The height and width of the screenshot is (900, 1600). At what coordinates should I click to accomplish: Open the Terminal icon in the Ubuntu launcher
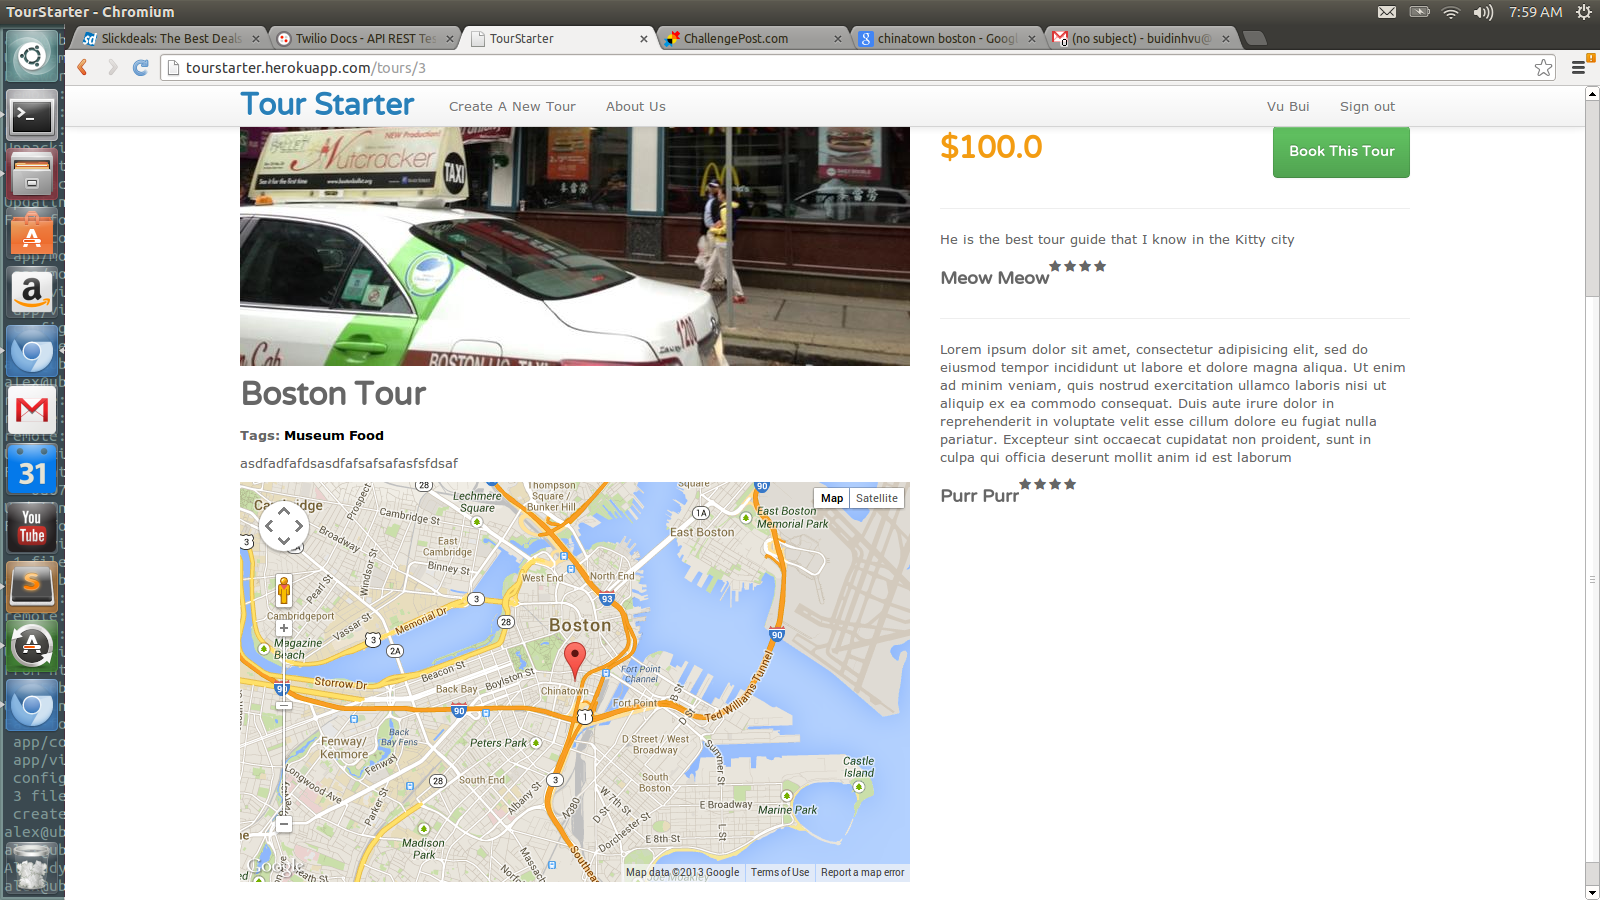point(32,117)
